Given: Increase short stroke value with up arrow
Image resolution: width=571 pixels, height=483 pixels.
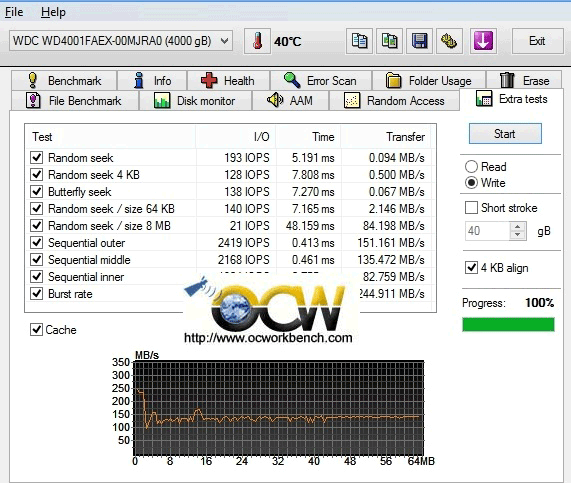Looking at the screenshot, I should (517, 227).
